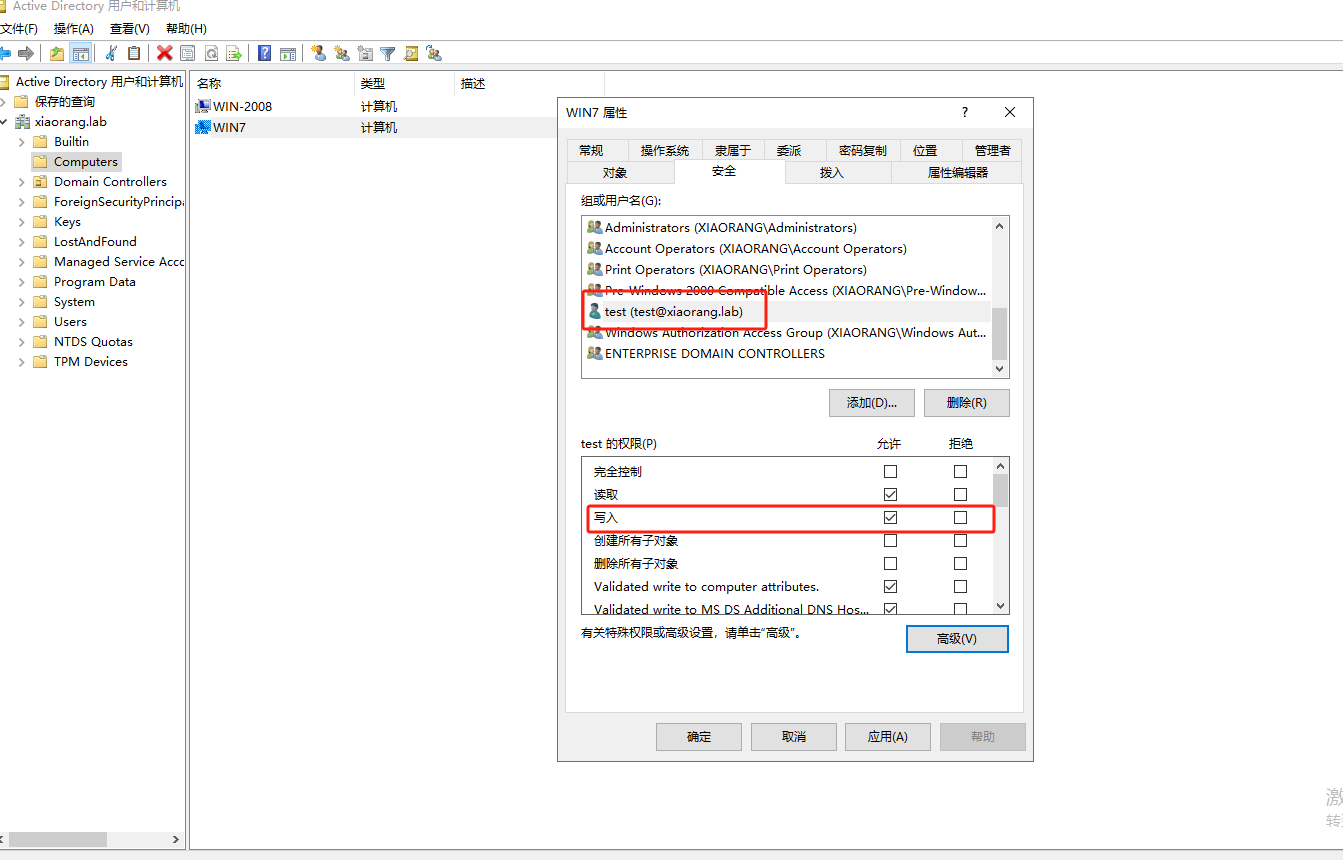
Task: Uncheck Allow for 读取 permission
Action: [x=890, y=494]
